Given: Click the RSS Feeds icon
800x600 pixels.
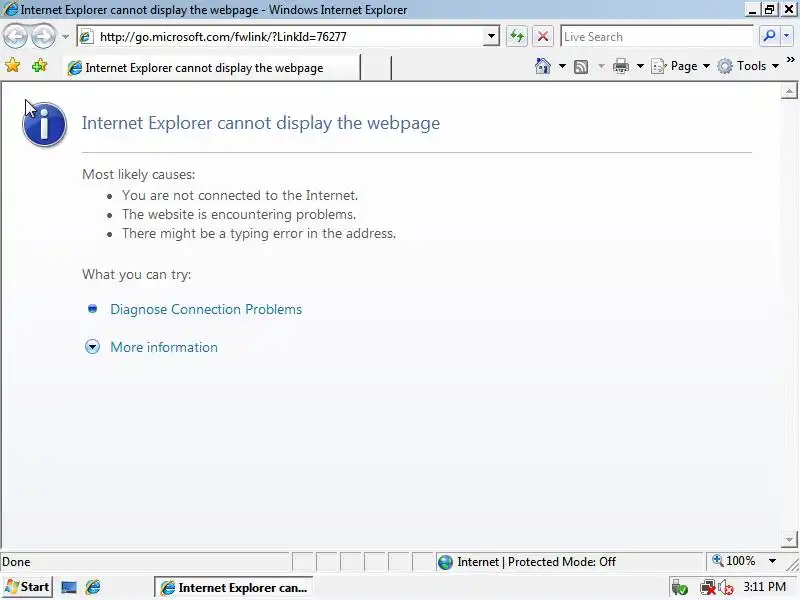Looking at the screenshot, I should [581, 66].
